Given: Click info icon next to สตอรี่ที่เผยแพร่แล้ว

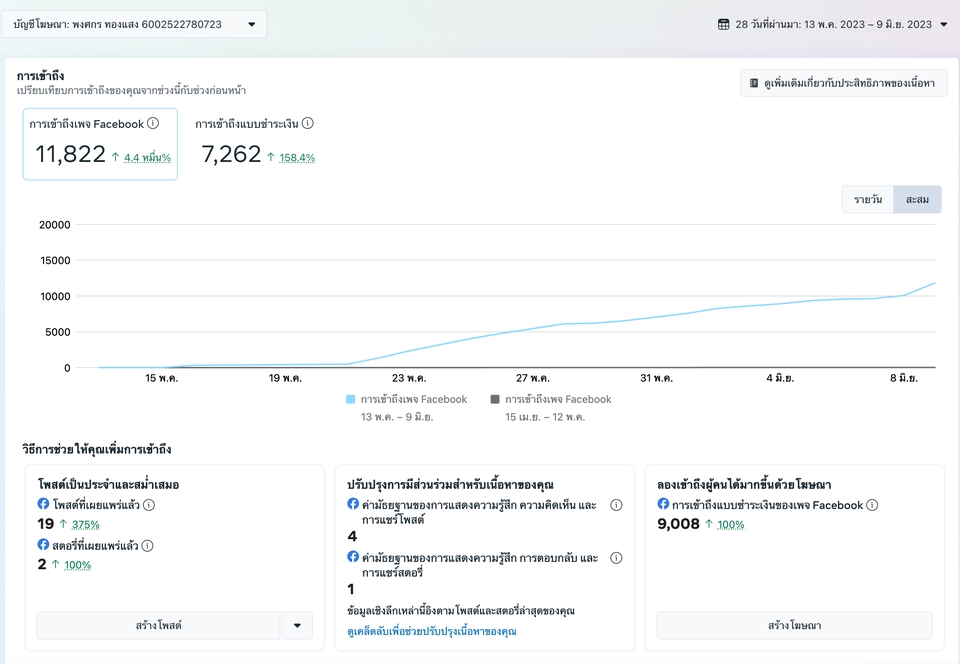Looking at the screenshot, I should 148,545.
